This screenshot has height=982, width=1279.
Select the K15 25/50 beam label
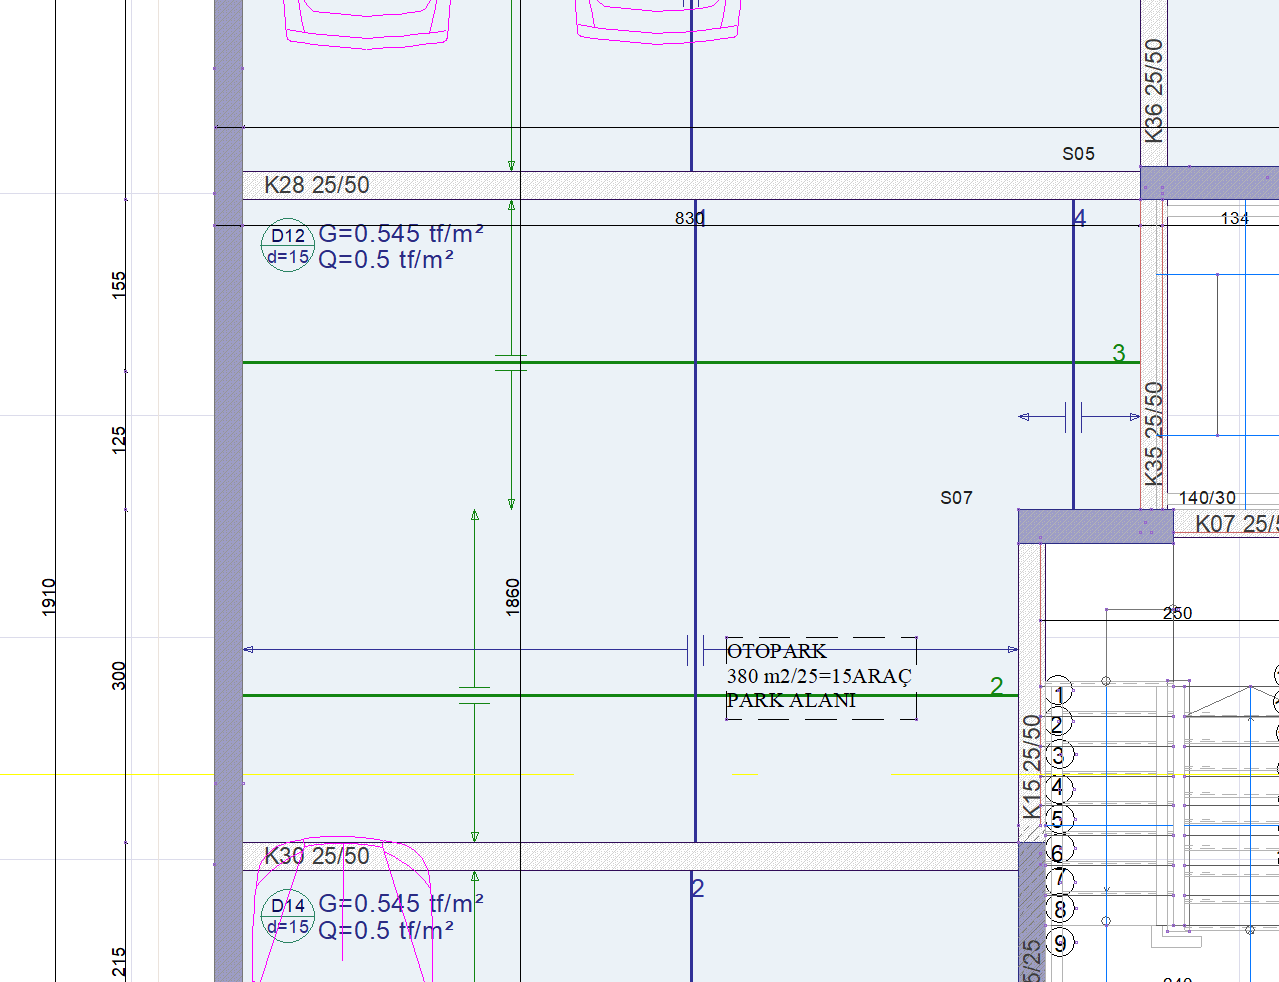pos(1032,766)
